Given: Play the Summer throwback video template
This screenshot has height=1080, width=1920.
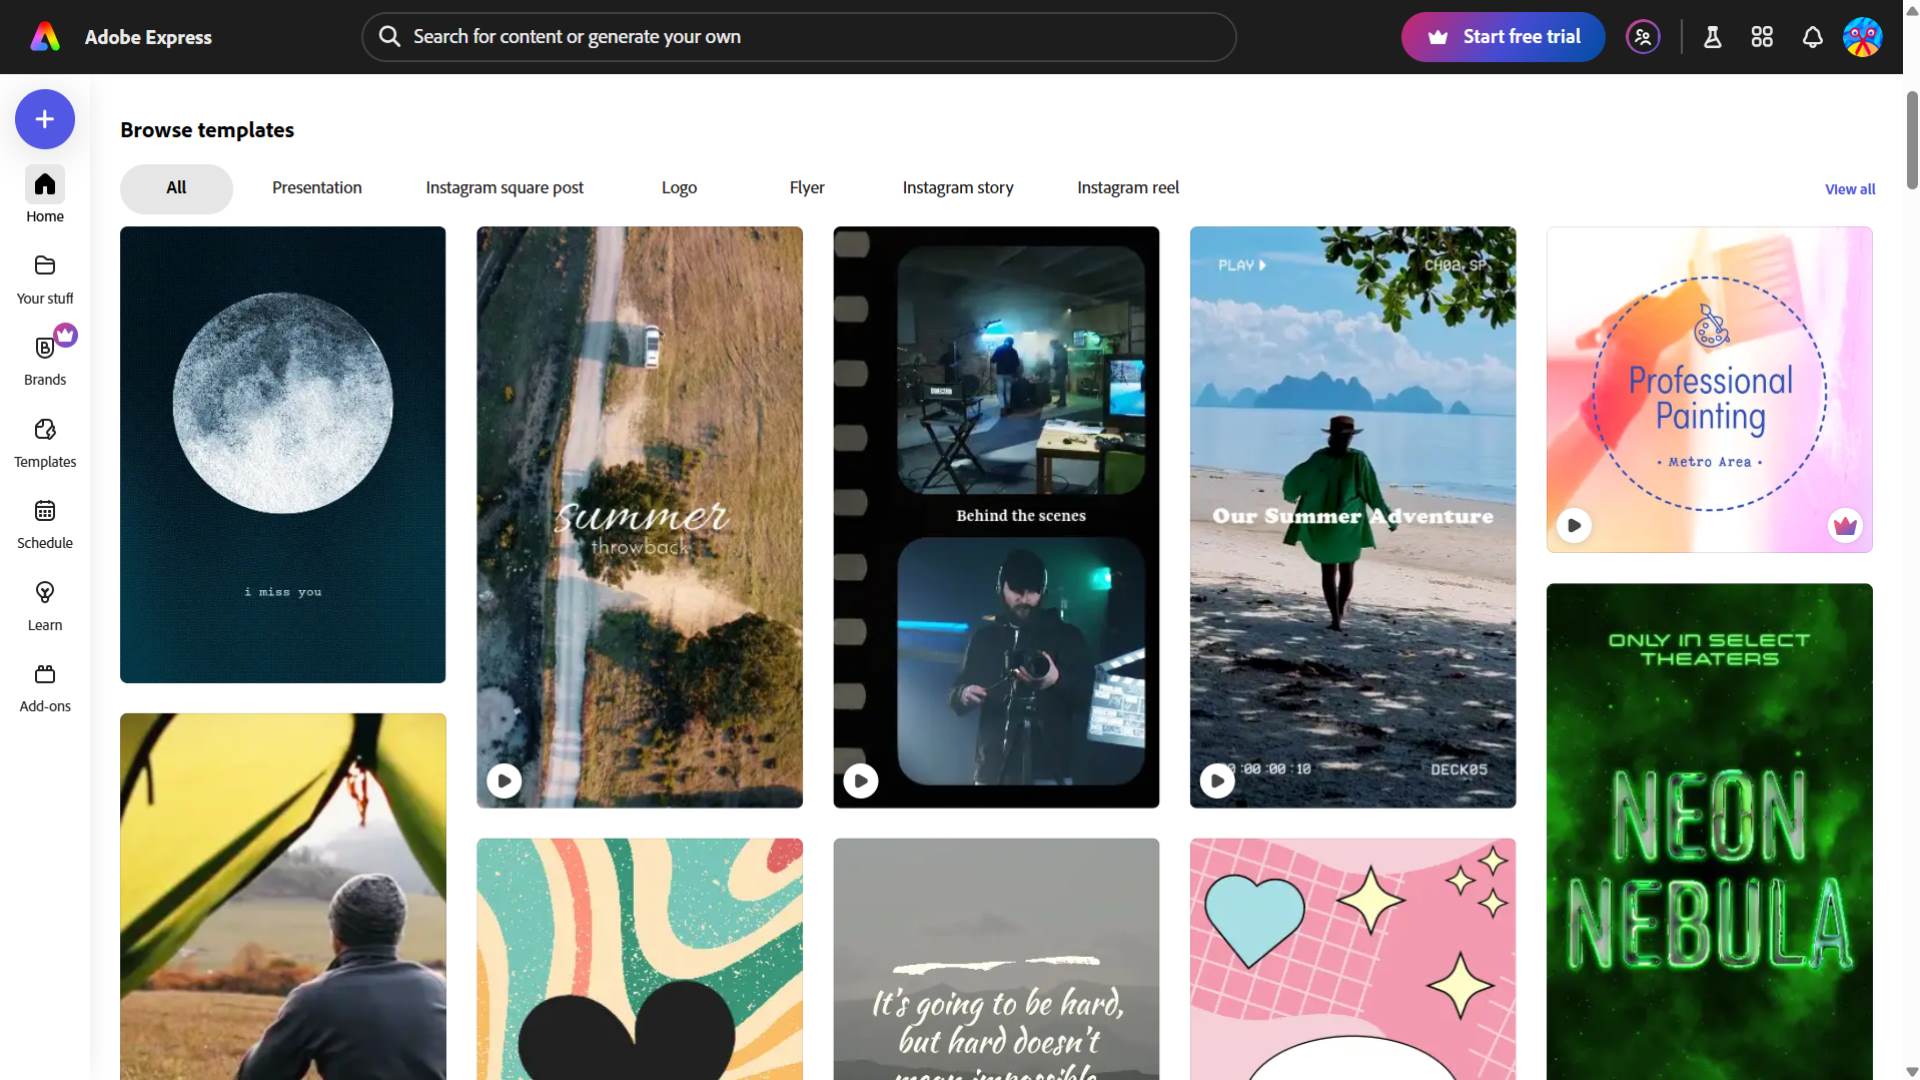Looking at the screenshot, I should point(504,780).
